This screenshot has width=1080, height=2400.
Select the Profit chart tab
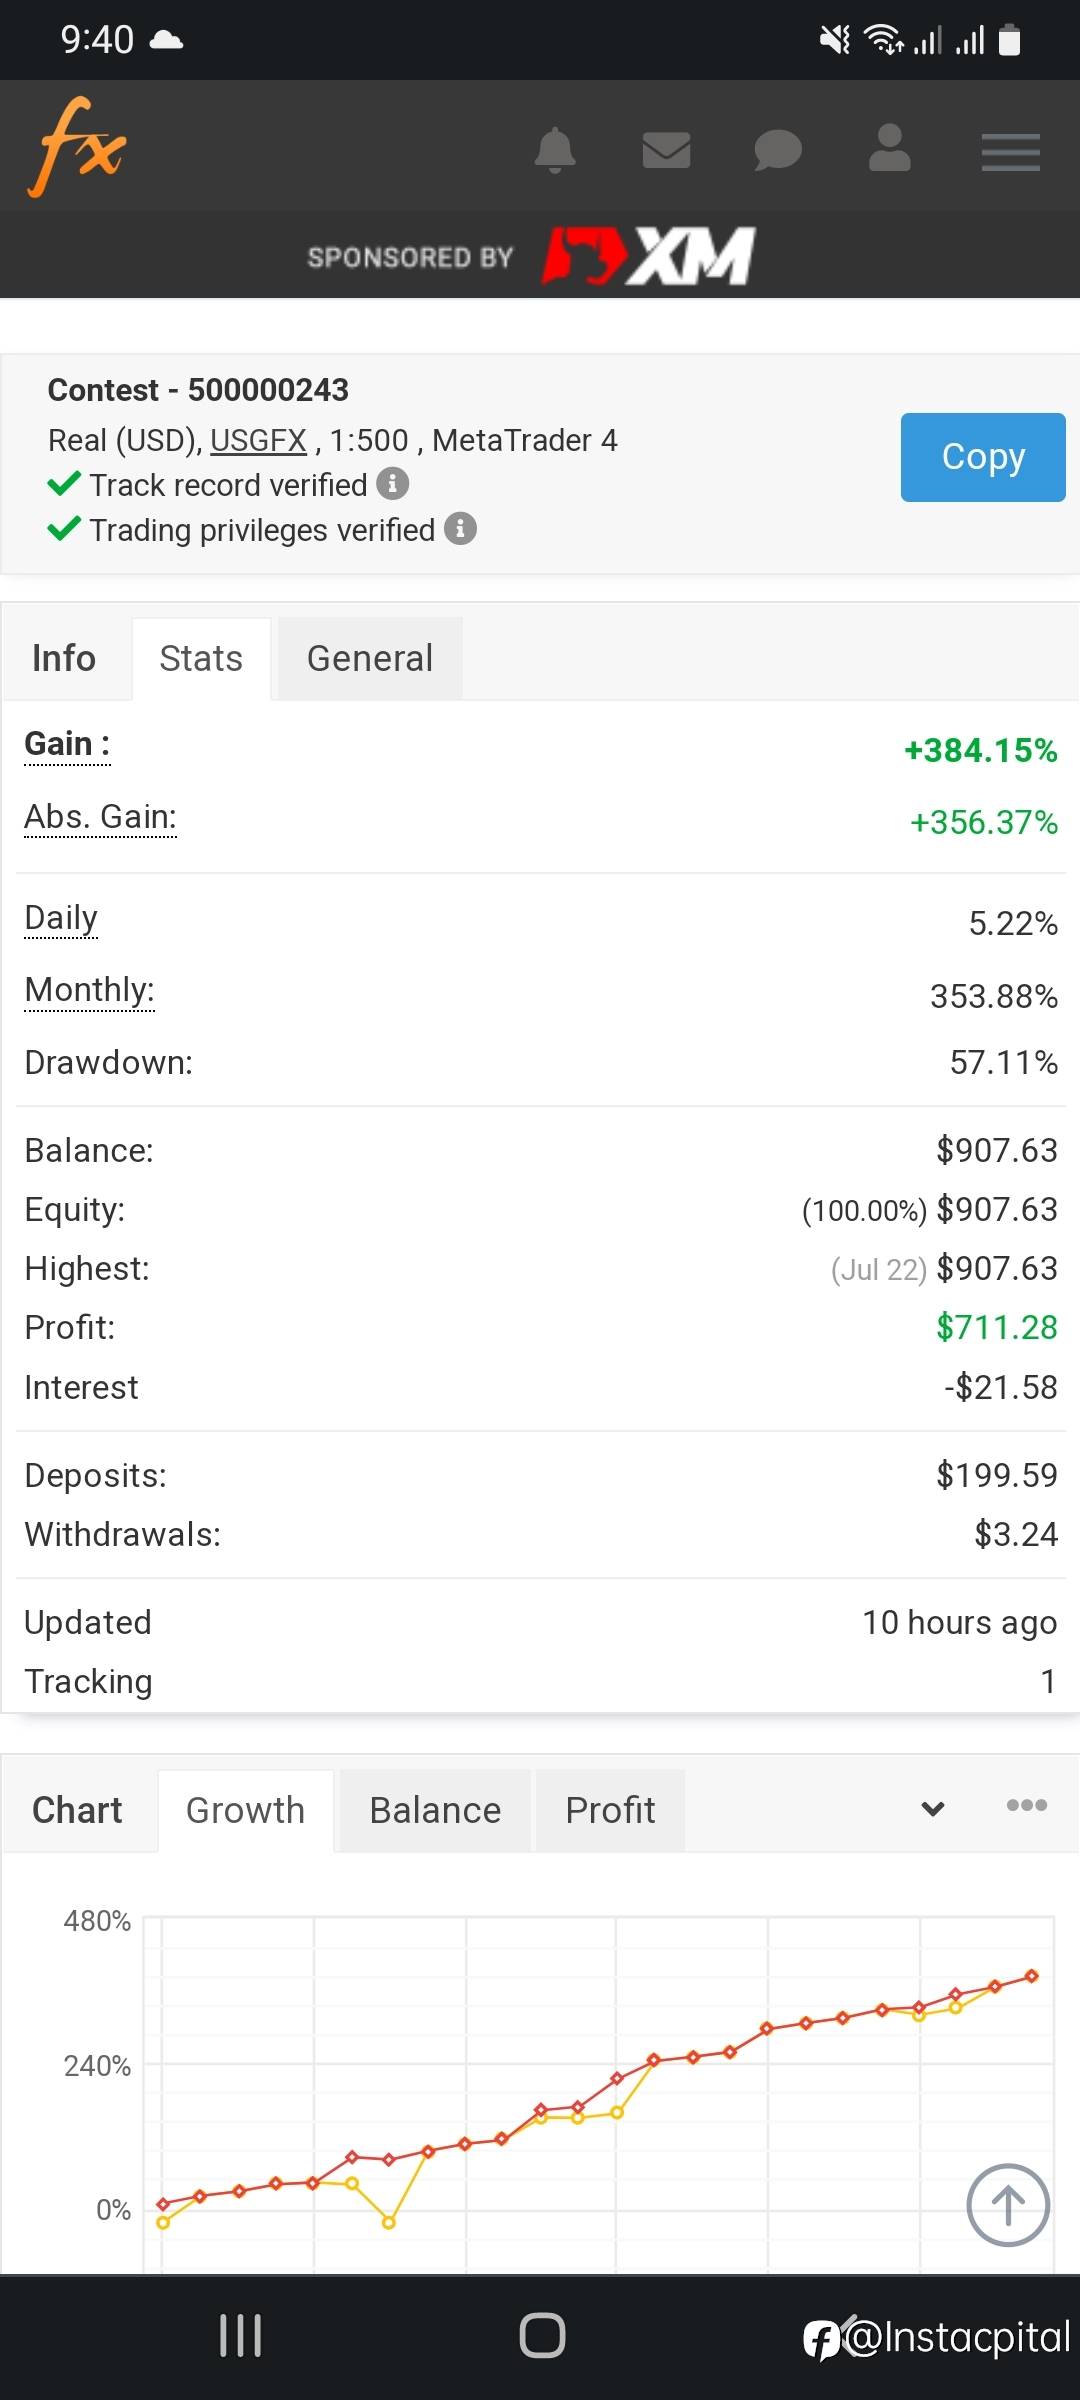[x=610, y=1811]
